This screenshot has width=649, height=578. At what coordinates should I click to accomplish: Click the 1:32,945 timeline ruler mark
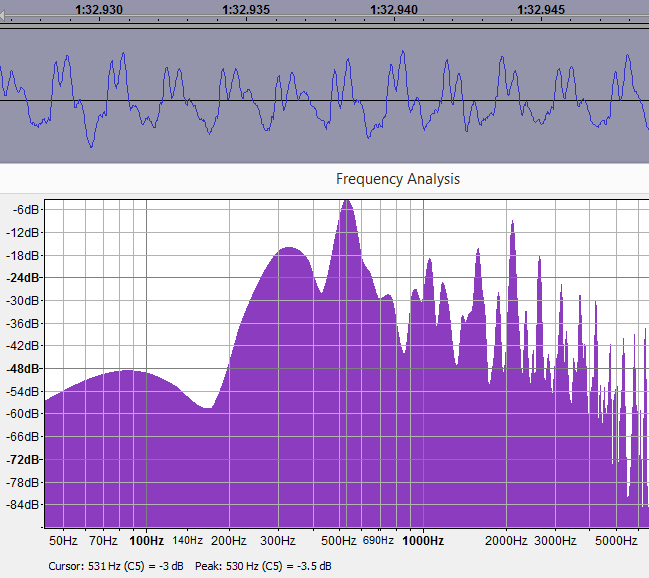(541, 9)
